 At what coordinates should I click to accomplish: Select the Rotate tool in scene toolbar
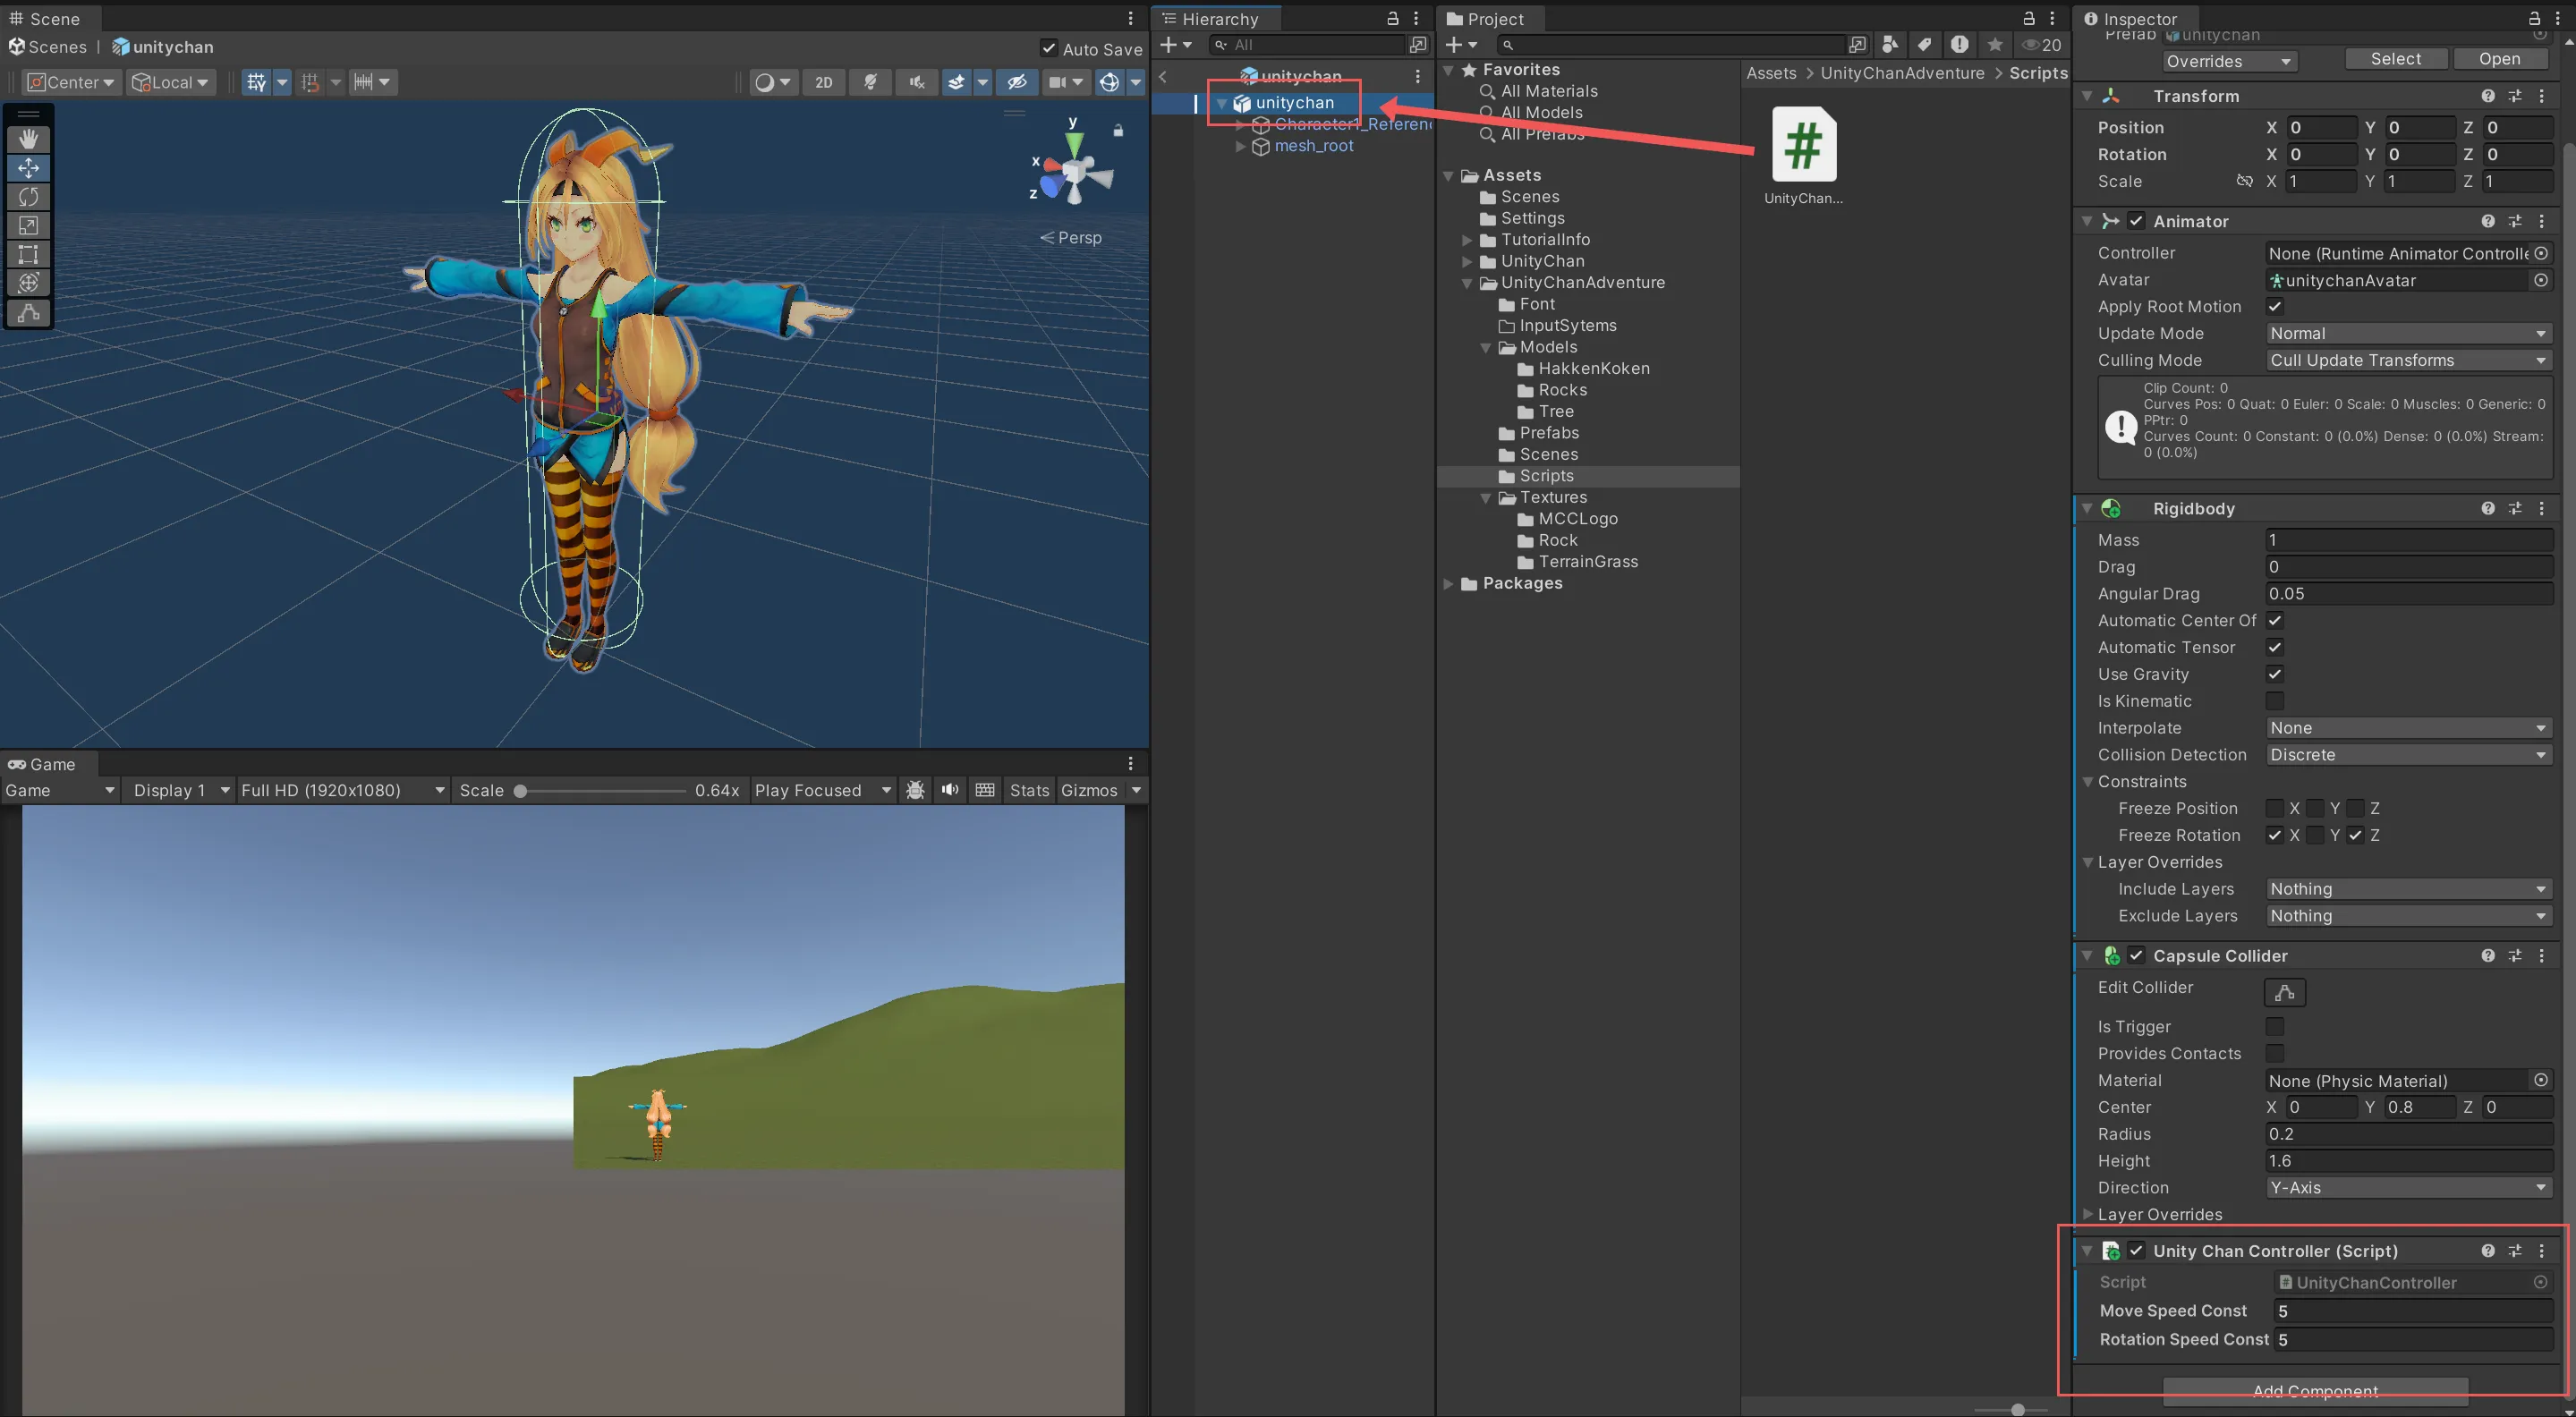click(28, 197)
